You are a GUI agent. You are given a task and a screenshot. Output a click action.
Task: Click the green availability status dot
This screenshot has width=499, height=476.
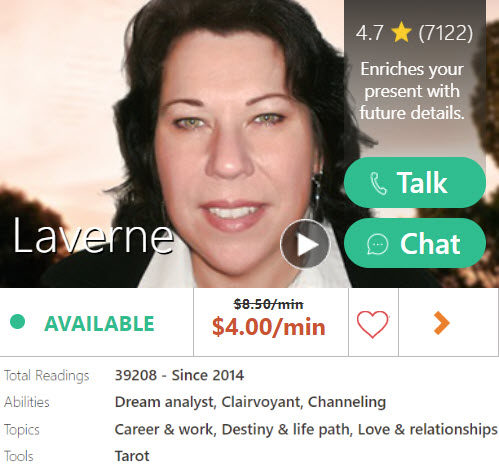coord(18,322)
